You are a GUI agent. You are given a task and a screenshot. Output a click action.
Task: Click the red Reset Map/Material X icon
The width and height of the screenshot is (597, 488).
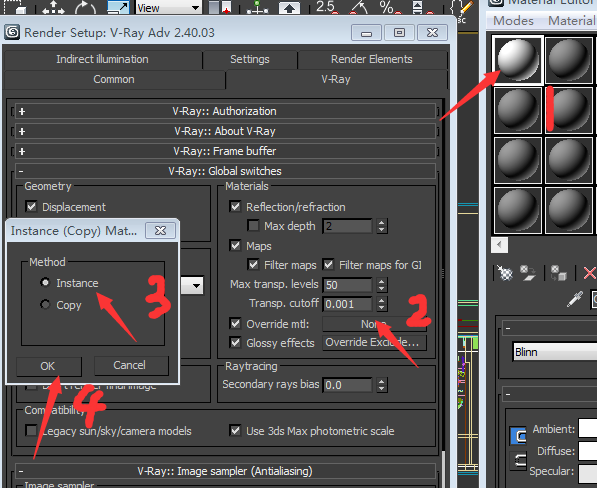(x=589, y=273)
